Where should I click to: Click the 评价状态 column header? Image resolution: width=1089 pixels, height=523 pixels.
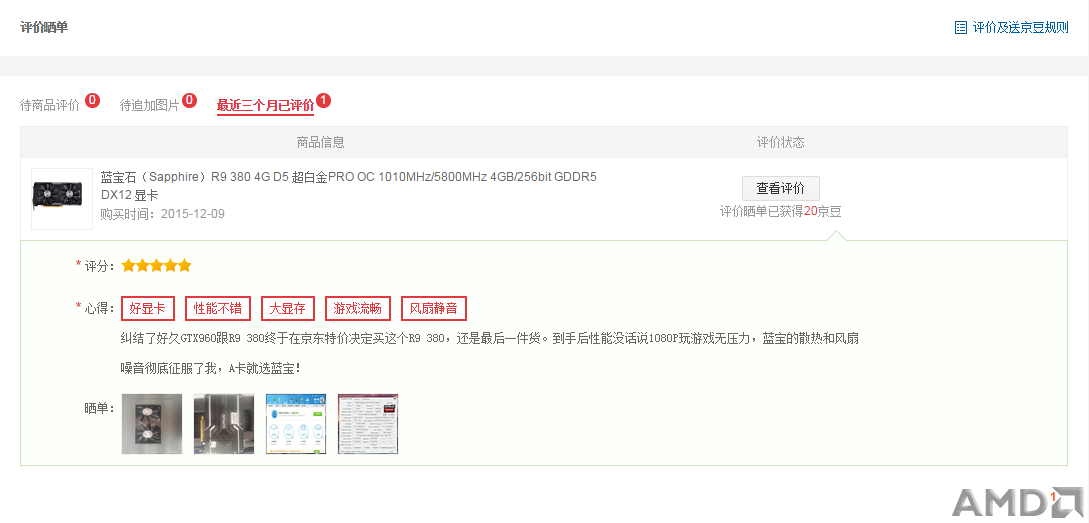[781, 142]
